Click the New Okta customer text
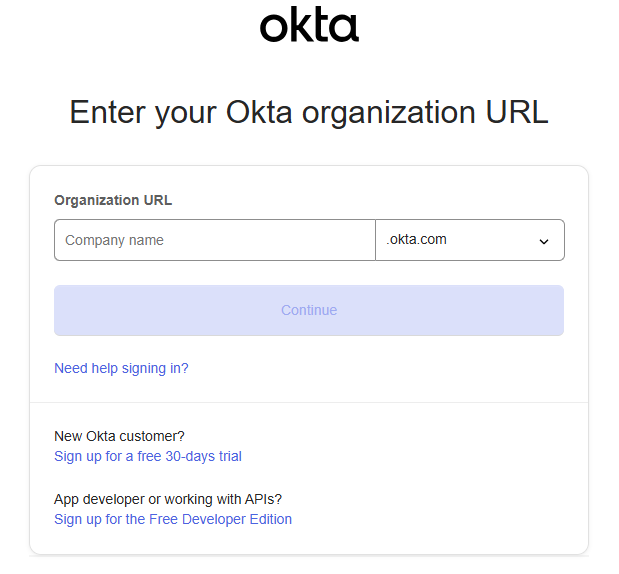The height and width of the screenshot is (574, 619). (119, 436)
